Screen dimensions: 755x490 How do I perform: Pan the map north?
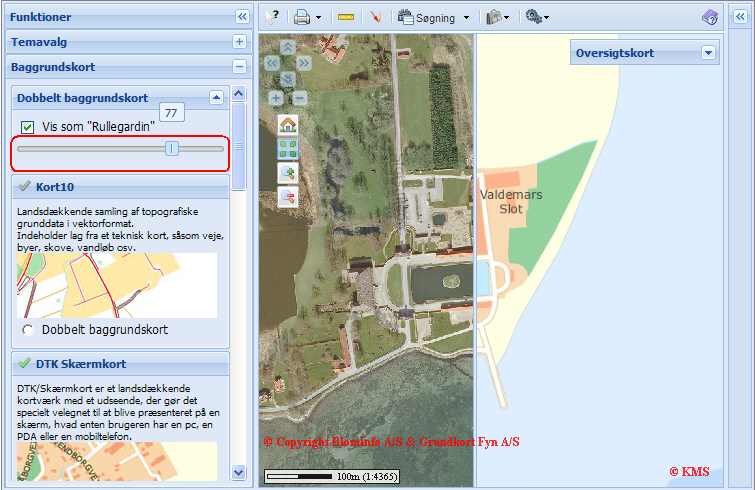click(288, 47)
